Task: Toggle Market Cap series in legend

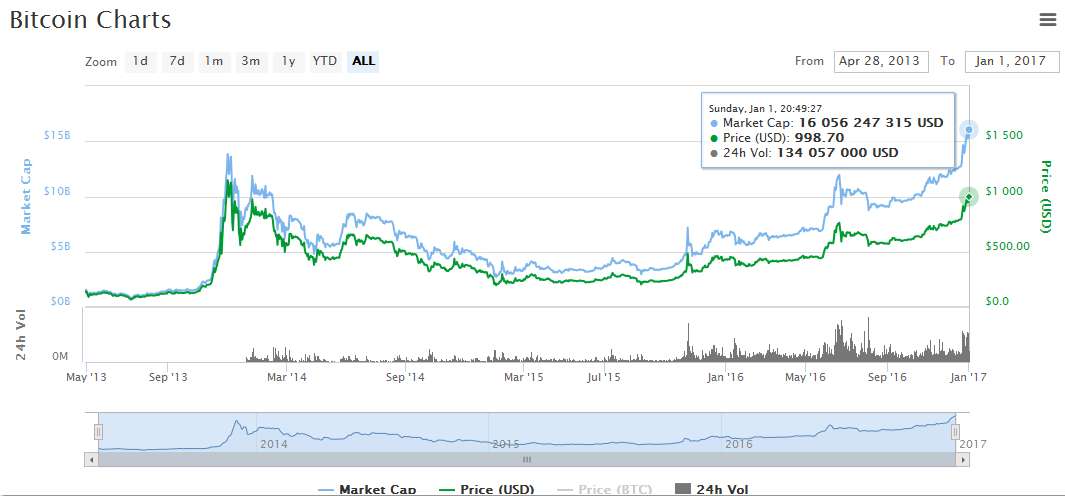Action: 367,489
